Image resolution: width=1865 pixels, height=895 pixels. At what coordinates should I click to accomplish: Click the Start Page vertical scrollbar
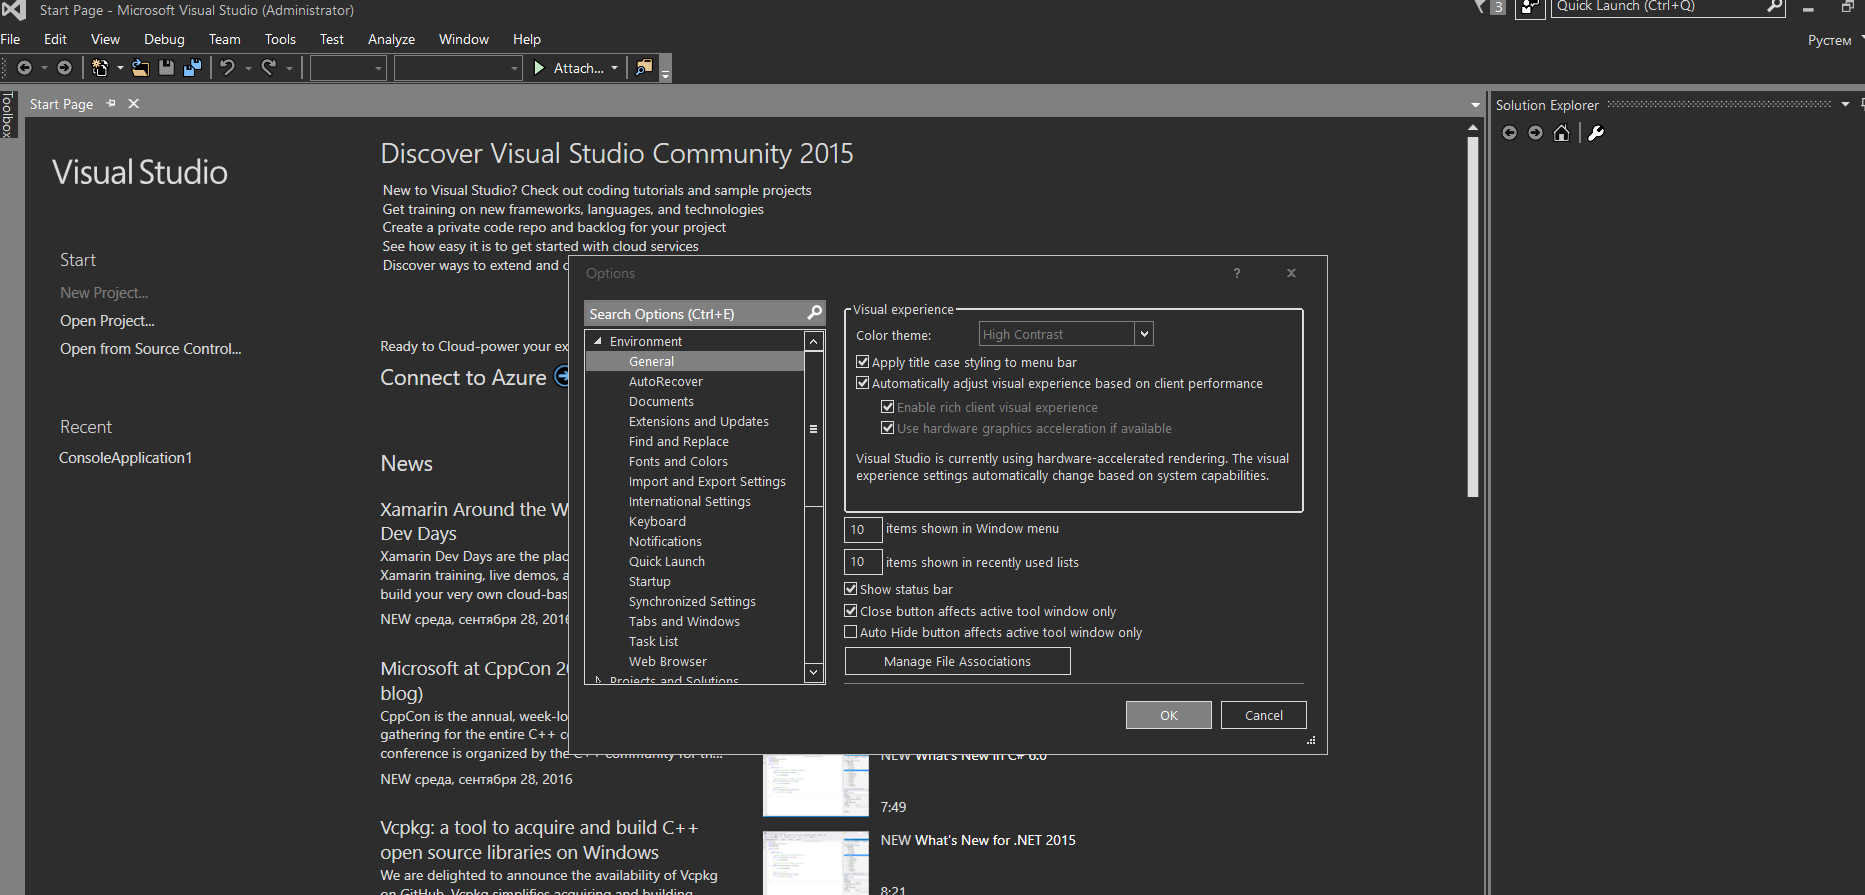pos(1473,315)
